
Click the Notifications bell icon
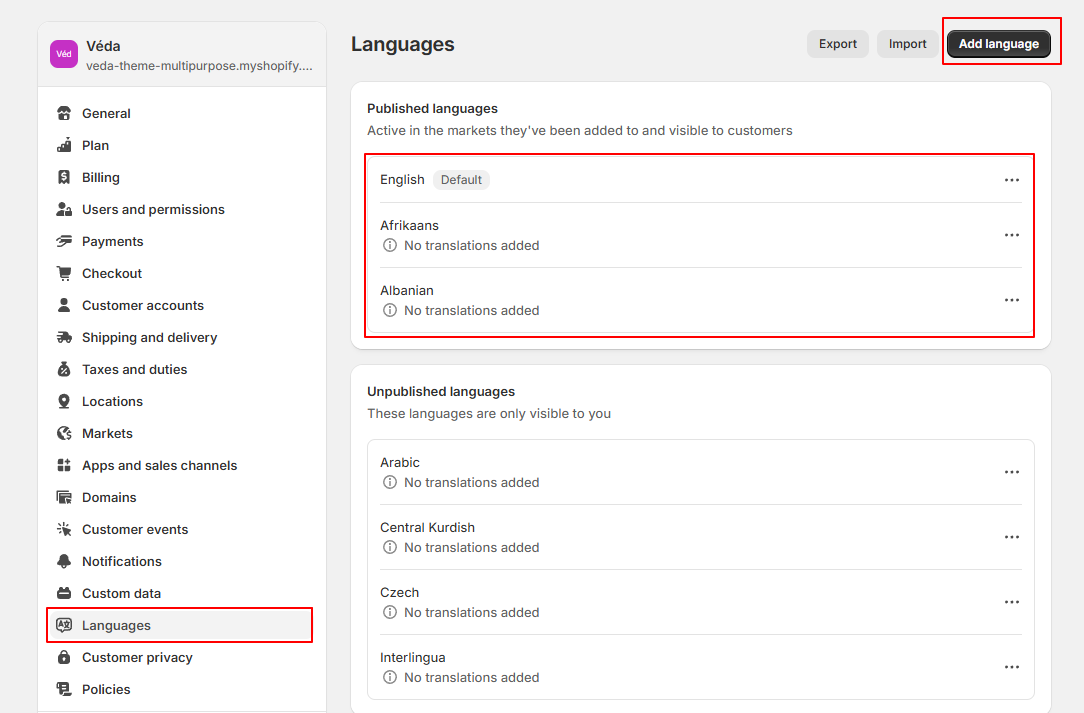[x=65, y=561]
